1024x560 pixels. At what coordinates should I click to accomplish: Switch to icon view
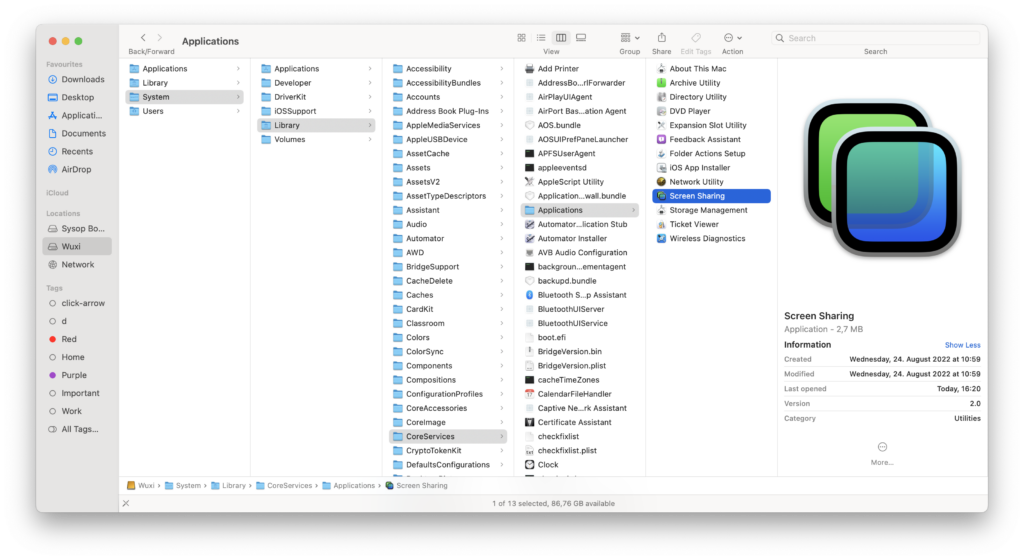tap(521, 38)
